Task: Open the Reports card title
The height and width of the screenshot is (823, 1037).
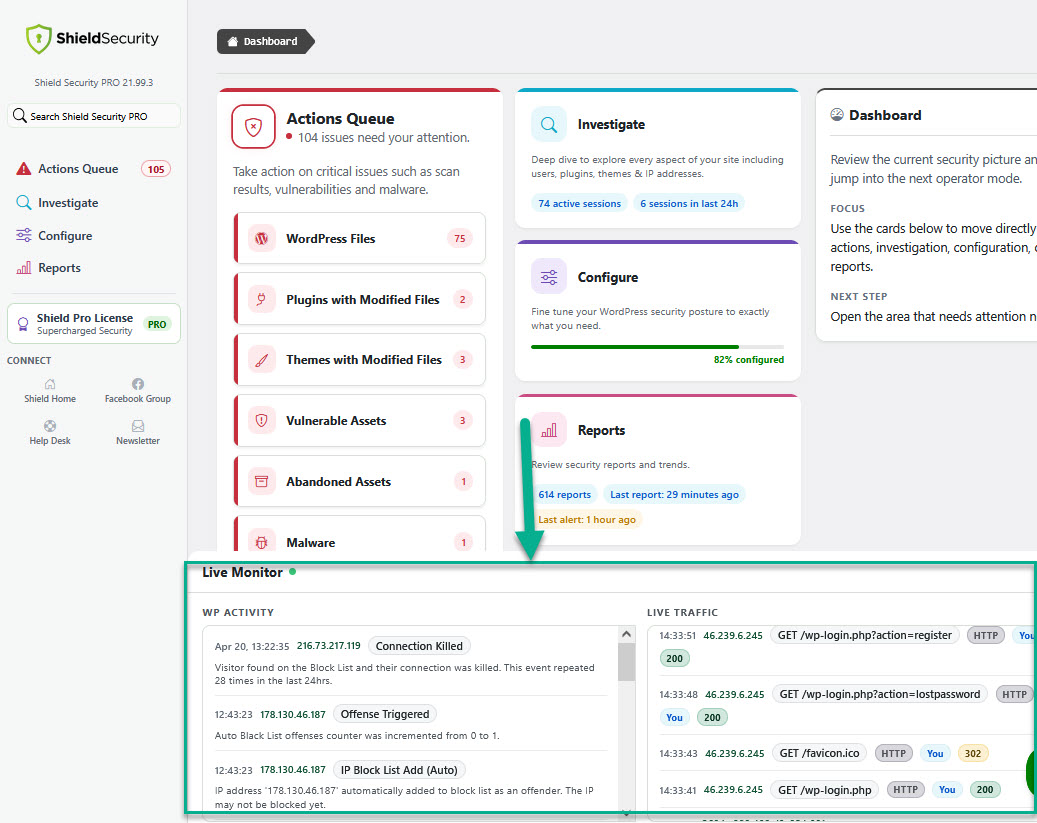Action: coord(601,430)
